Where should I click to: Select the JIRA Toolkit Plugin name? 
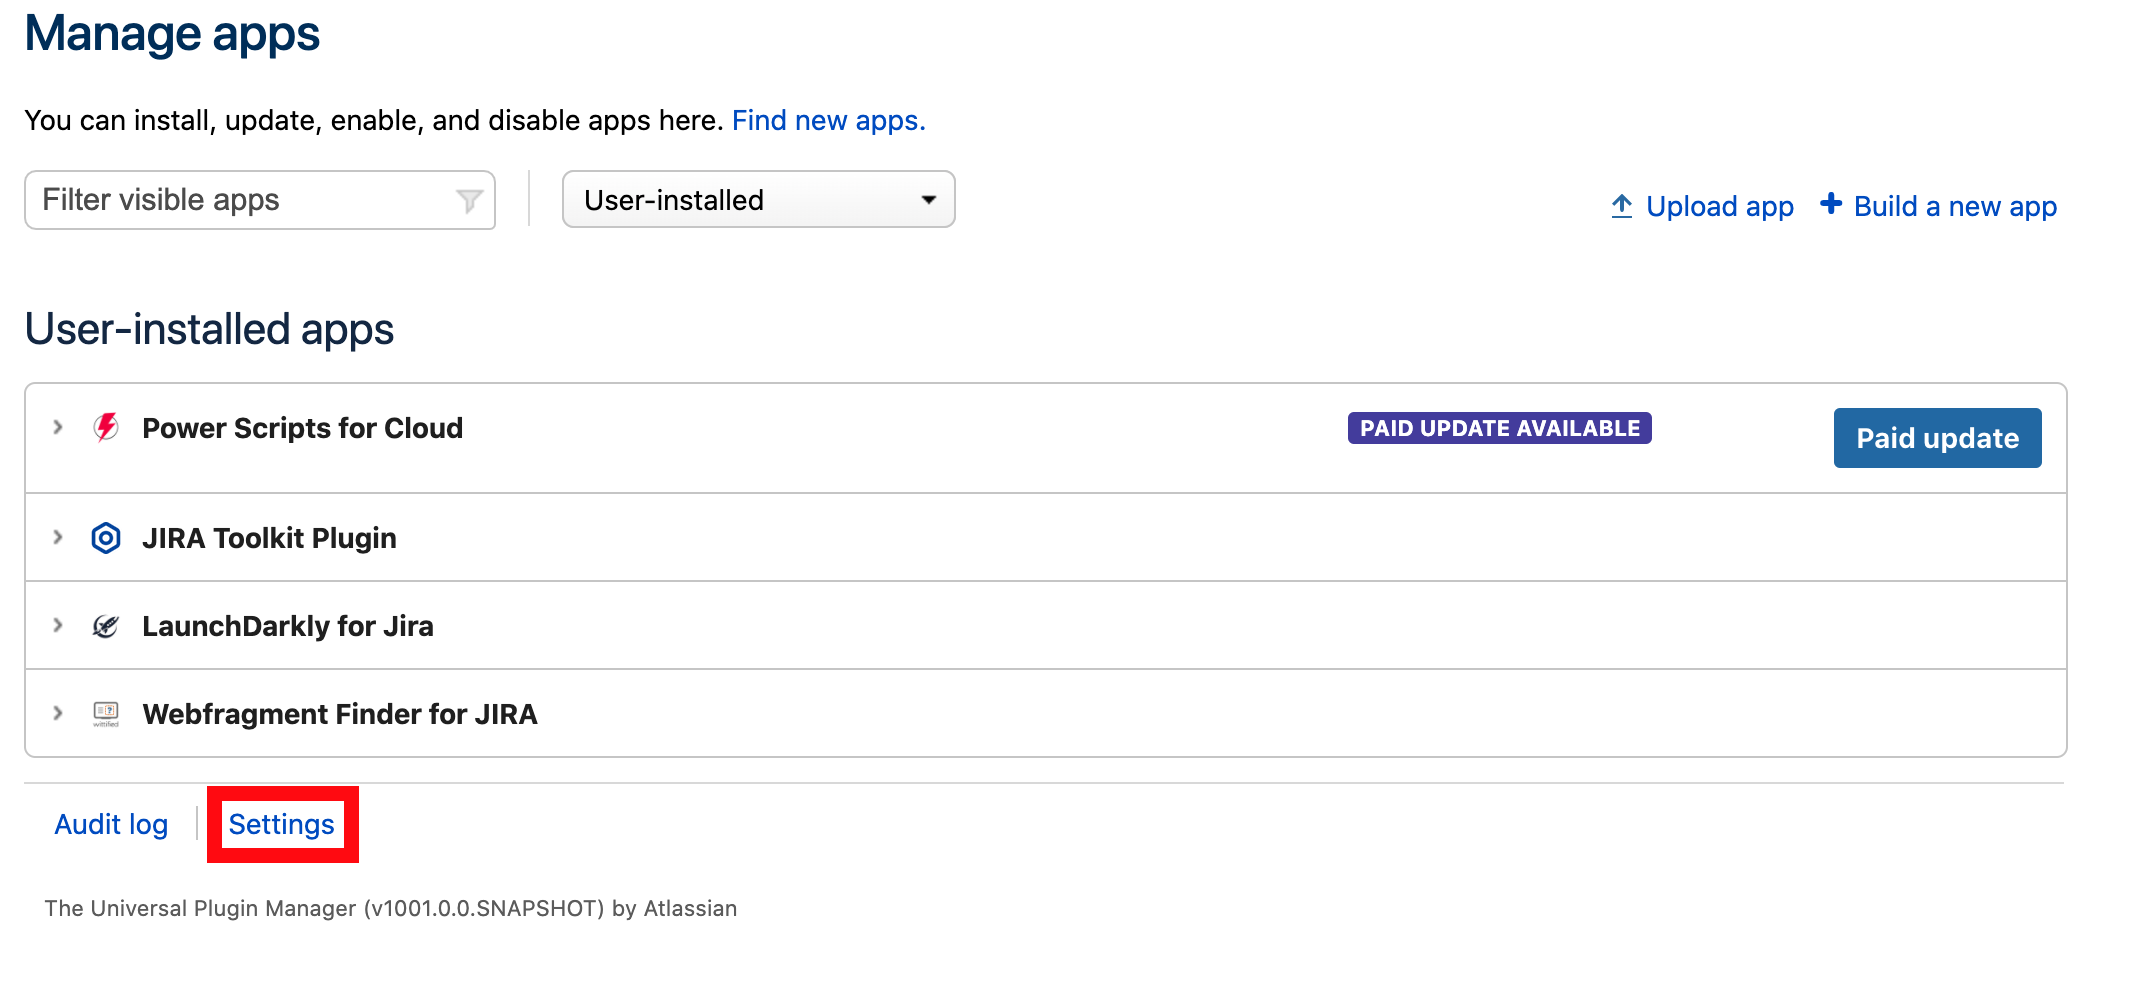coord(269,538)
